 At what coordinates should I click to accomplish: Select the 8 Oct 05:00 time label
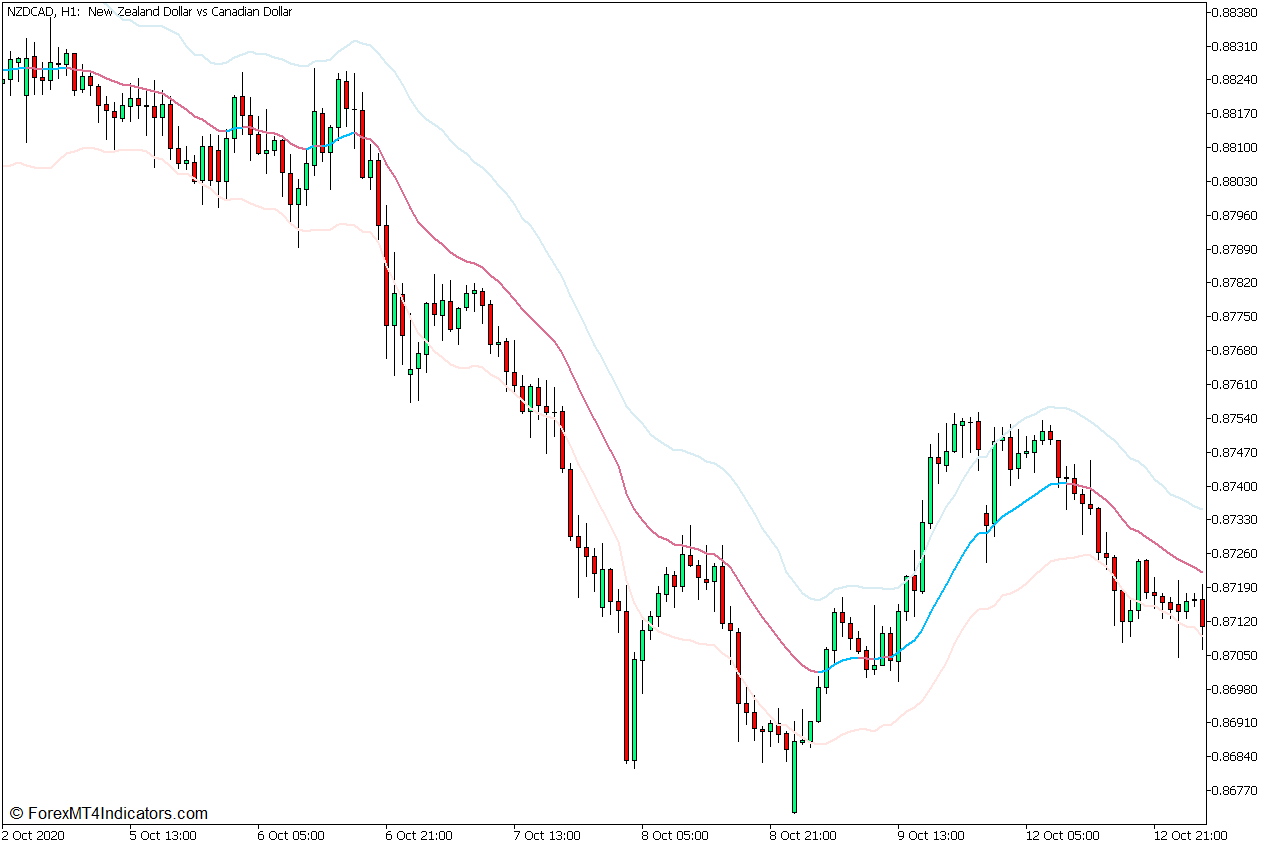675,835
